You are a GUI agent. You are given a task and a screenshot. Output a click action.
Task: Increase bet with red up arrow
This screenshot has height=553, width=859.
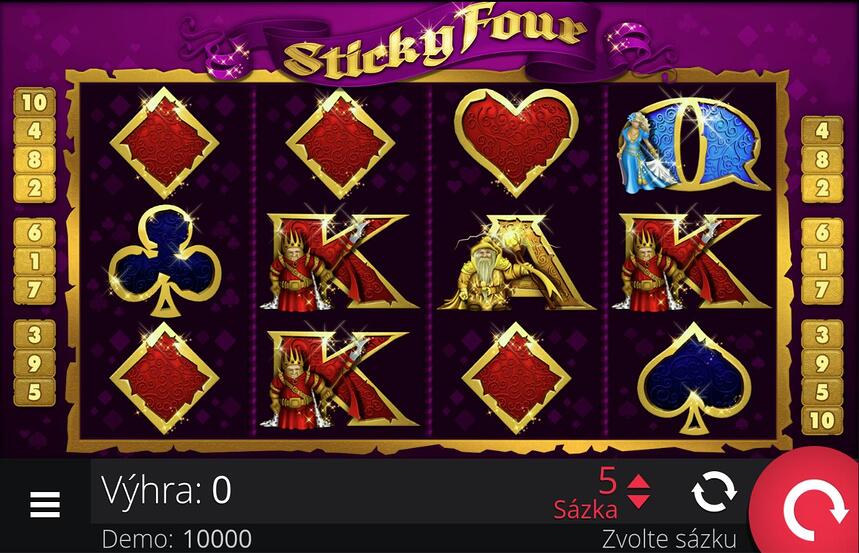(x=639, y=482)
